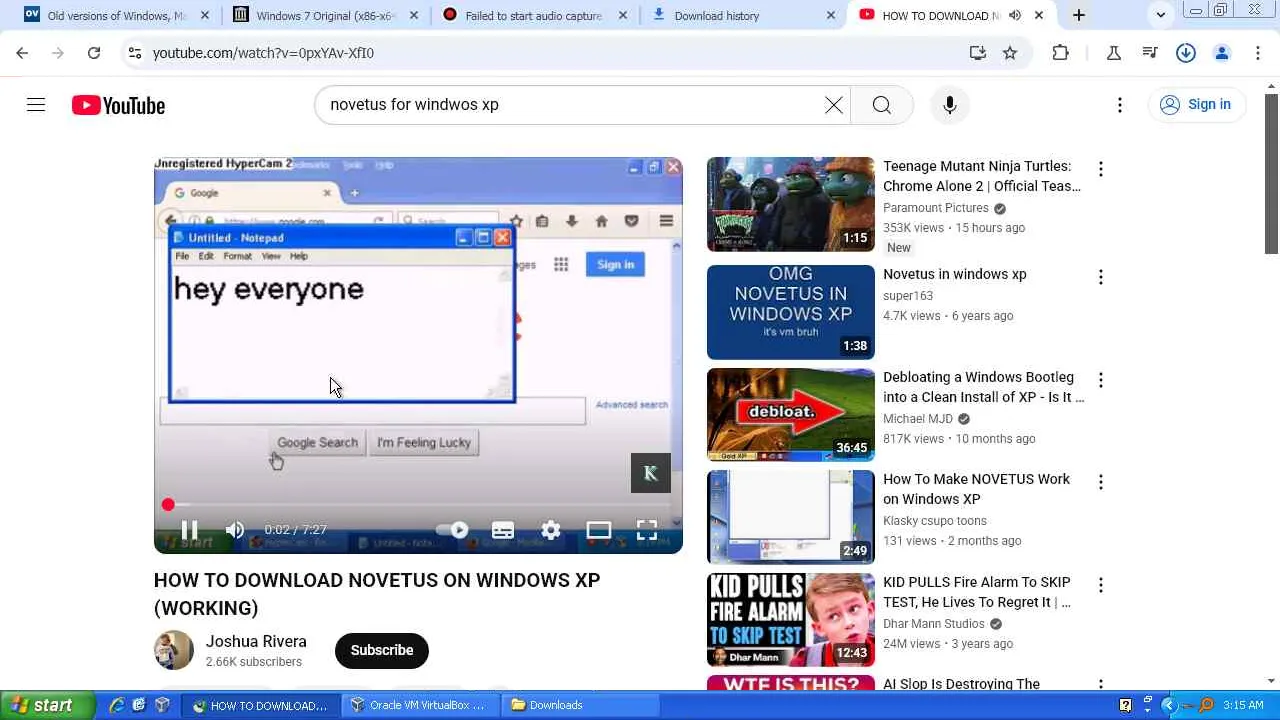Open Chrome three-dot main menu
This screenshot has width=1280, height=720.
[x=1258, y=53]
